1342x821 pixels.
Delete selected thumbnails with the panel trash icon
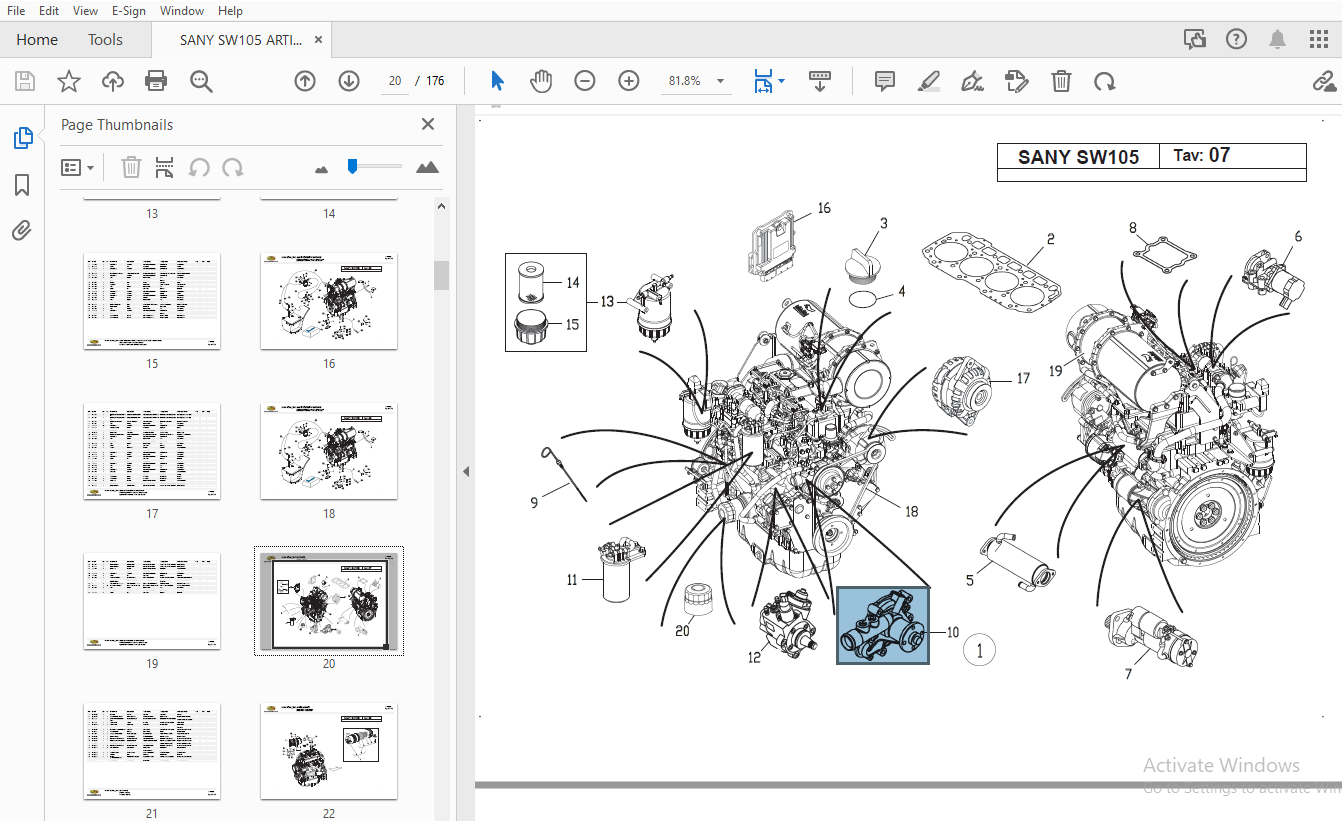pos(131,167)
